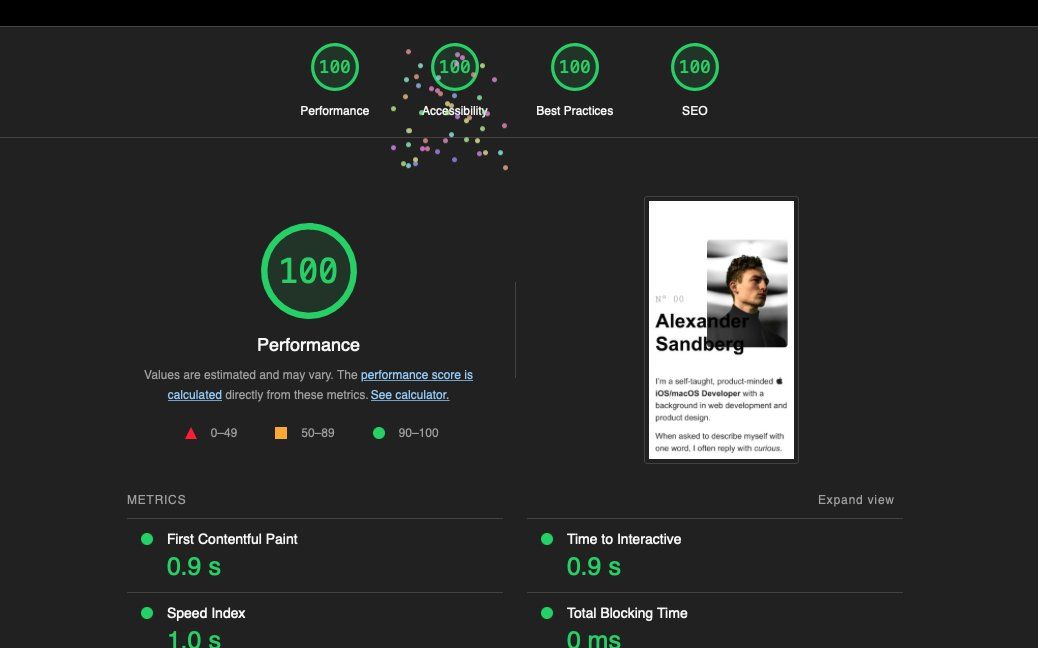Click the orange square 50–89 legend icon
Image resolution: width=1038 pixels, height=648 pixels.
pos(281,433)
